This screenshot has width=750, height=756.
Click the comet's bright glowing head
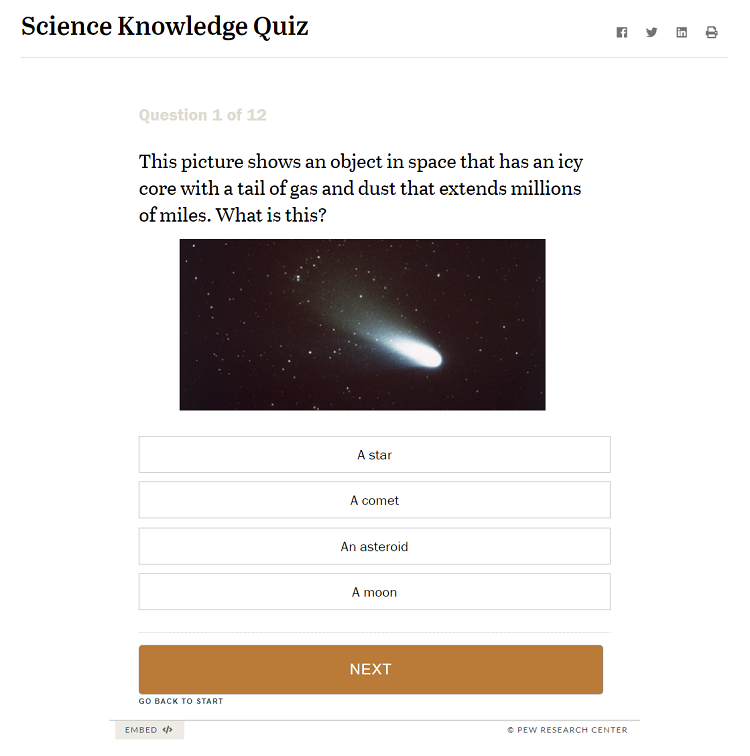point(420,352)
